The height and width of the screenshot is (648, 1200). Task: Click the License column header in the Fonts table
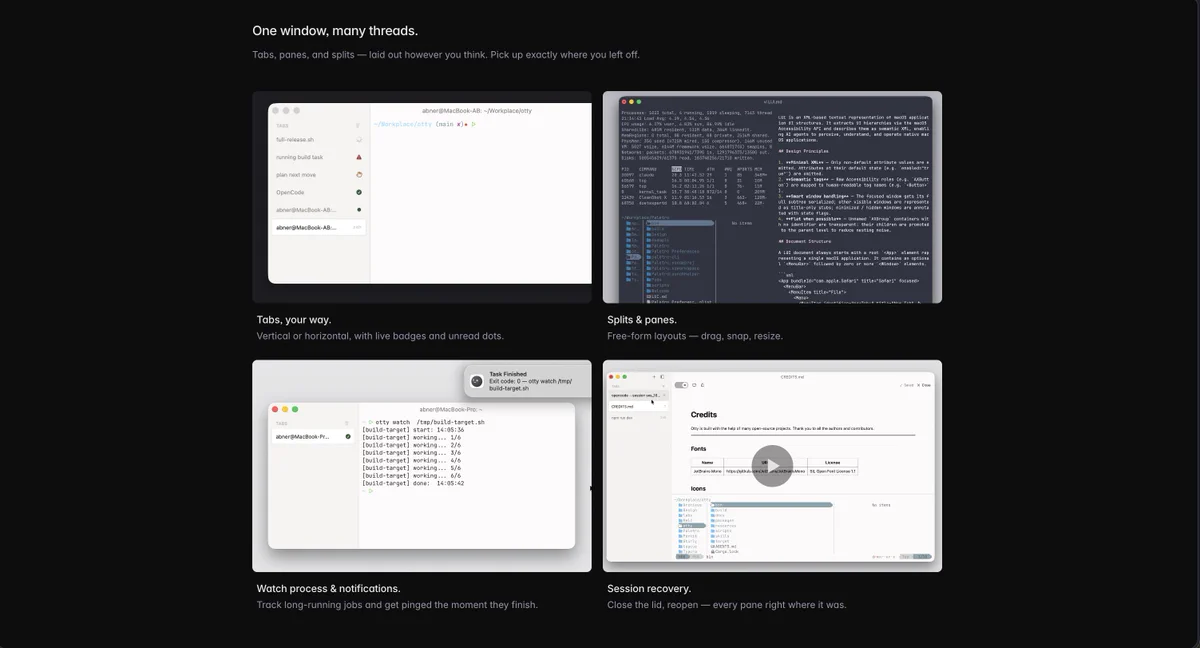pos(833,462)
